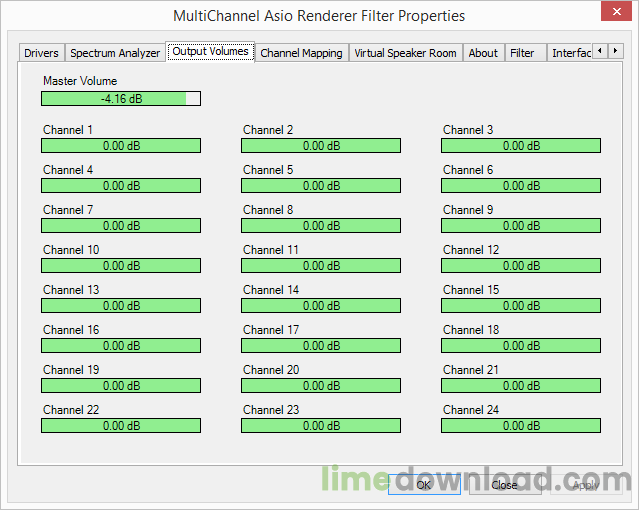This screenshot has width=639, height=510.
Task: Close the Filter Properties window
Action: coord(616,11)
